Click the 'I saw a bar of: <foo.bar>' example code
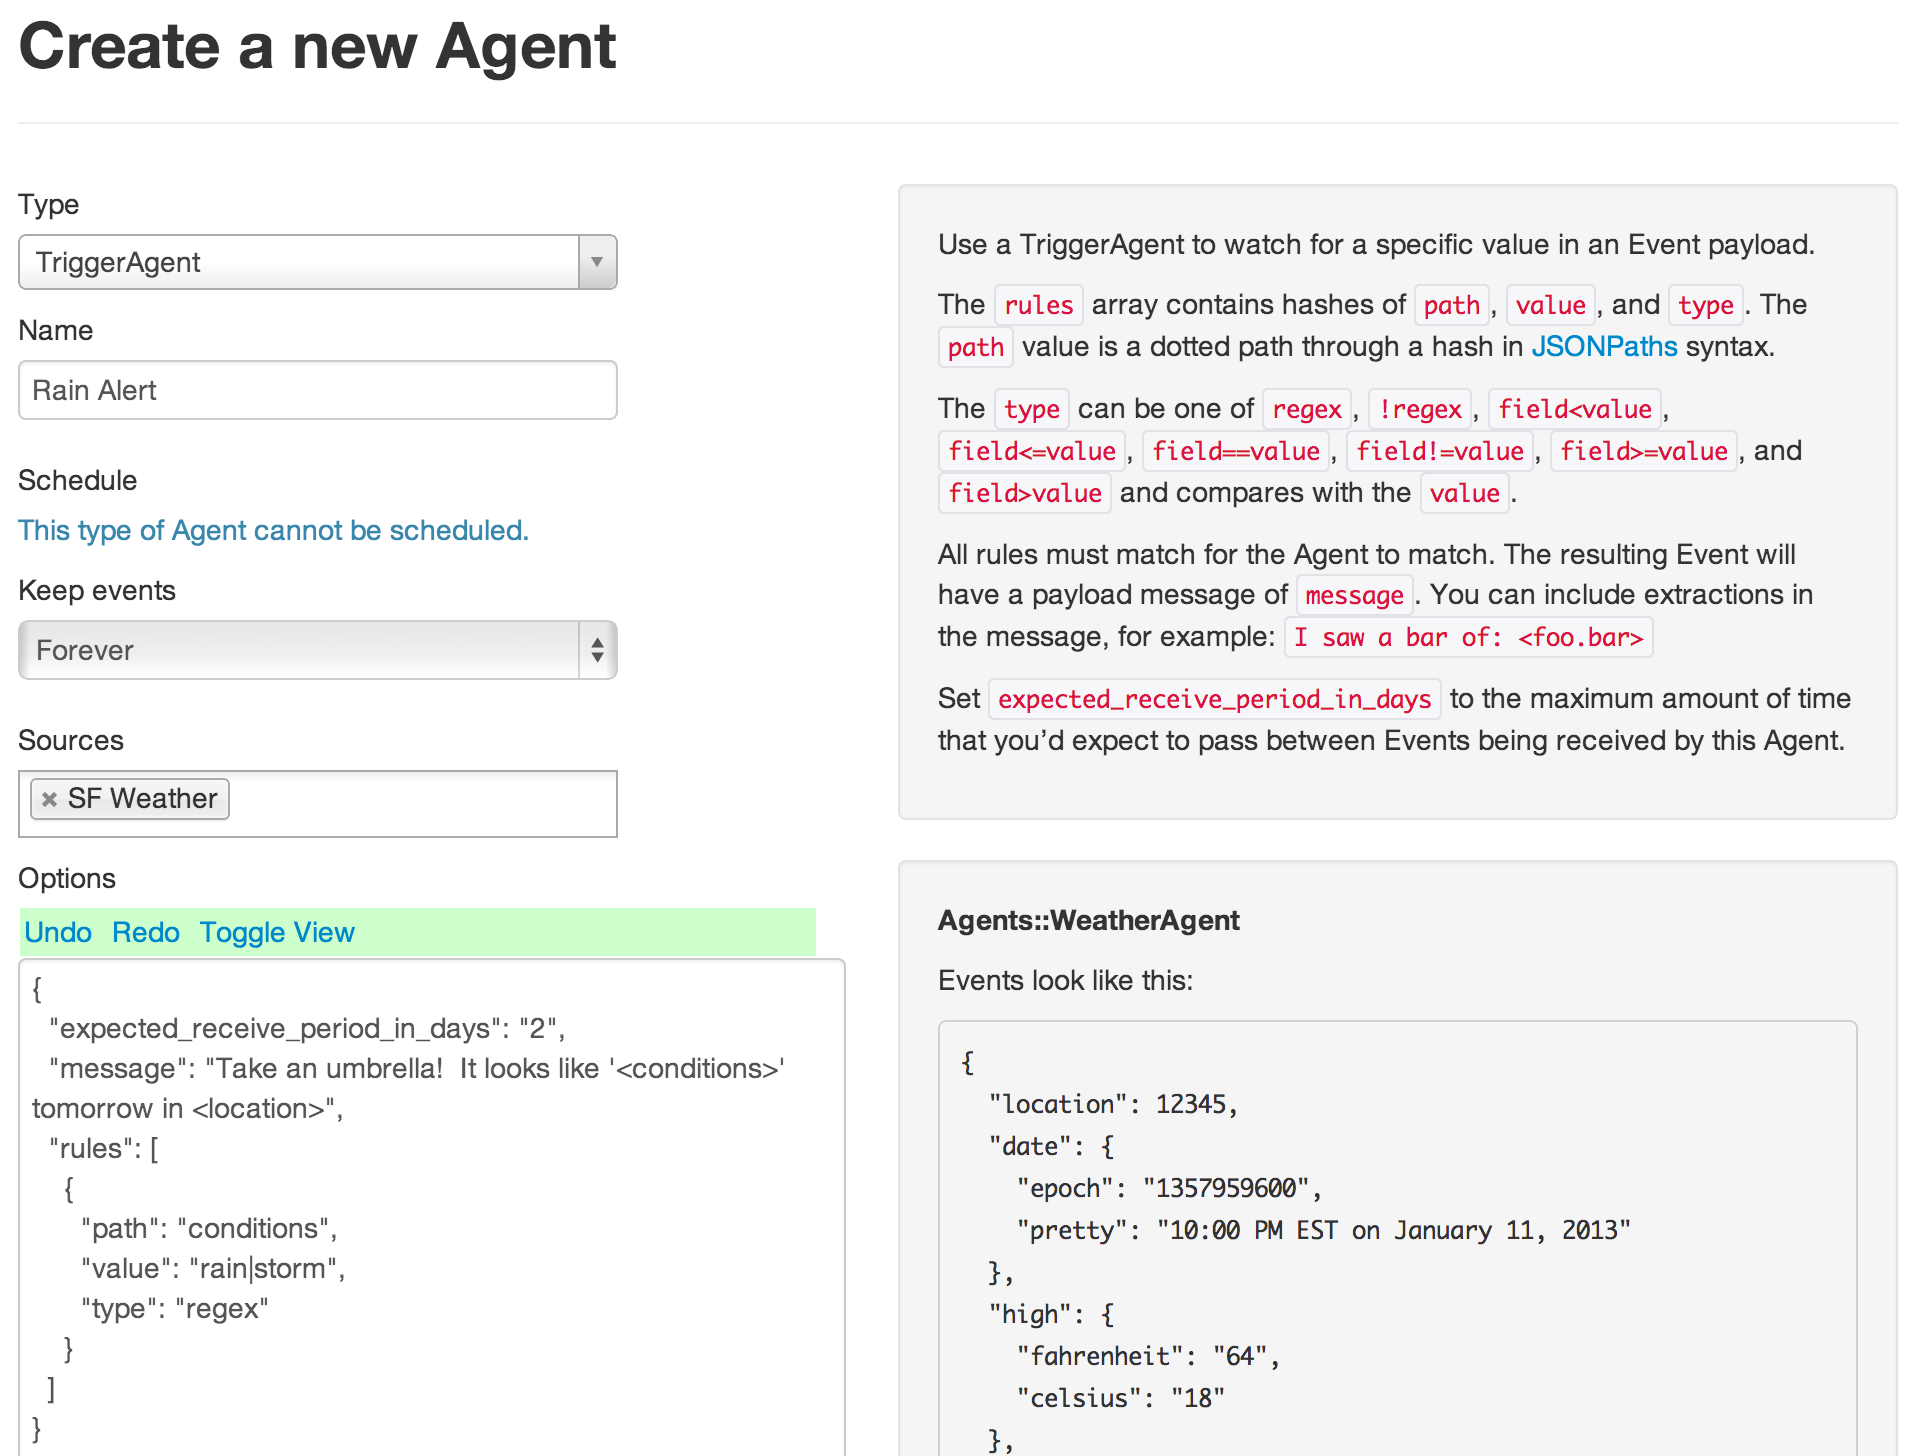This screenshot has width=1924, height=1456. click(1468, 637)
